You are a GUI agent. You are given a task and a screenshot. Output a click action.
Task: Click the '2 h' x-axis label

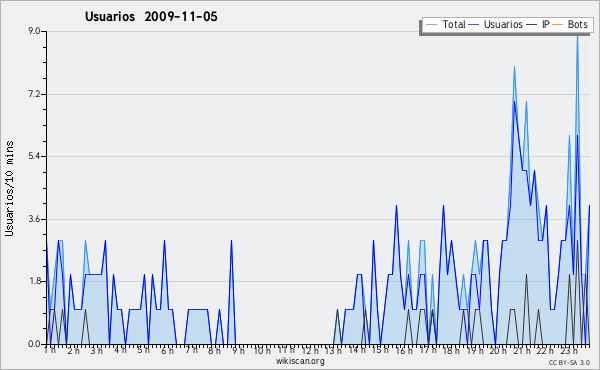73,350
